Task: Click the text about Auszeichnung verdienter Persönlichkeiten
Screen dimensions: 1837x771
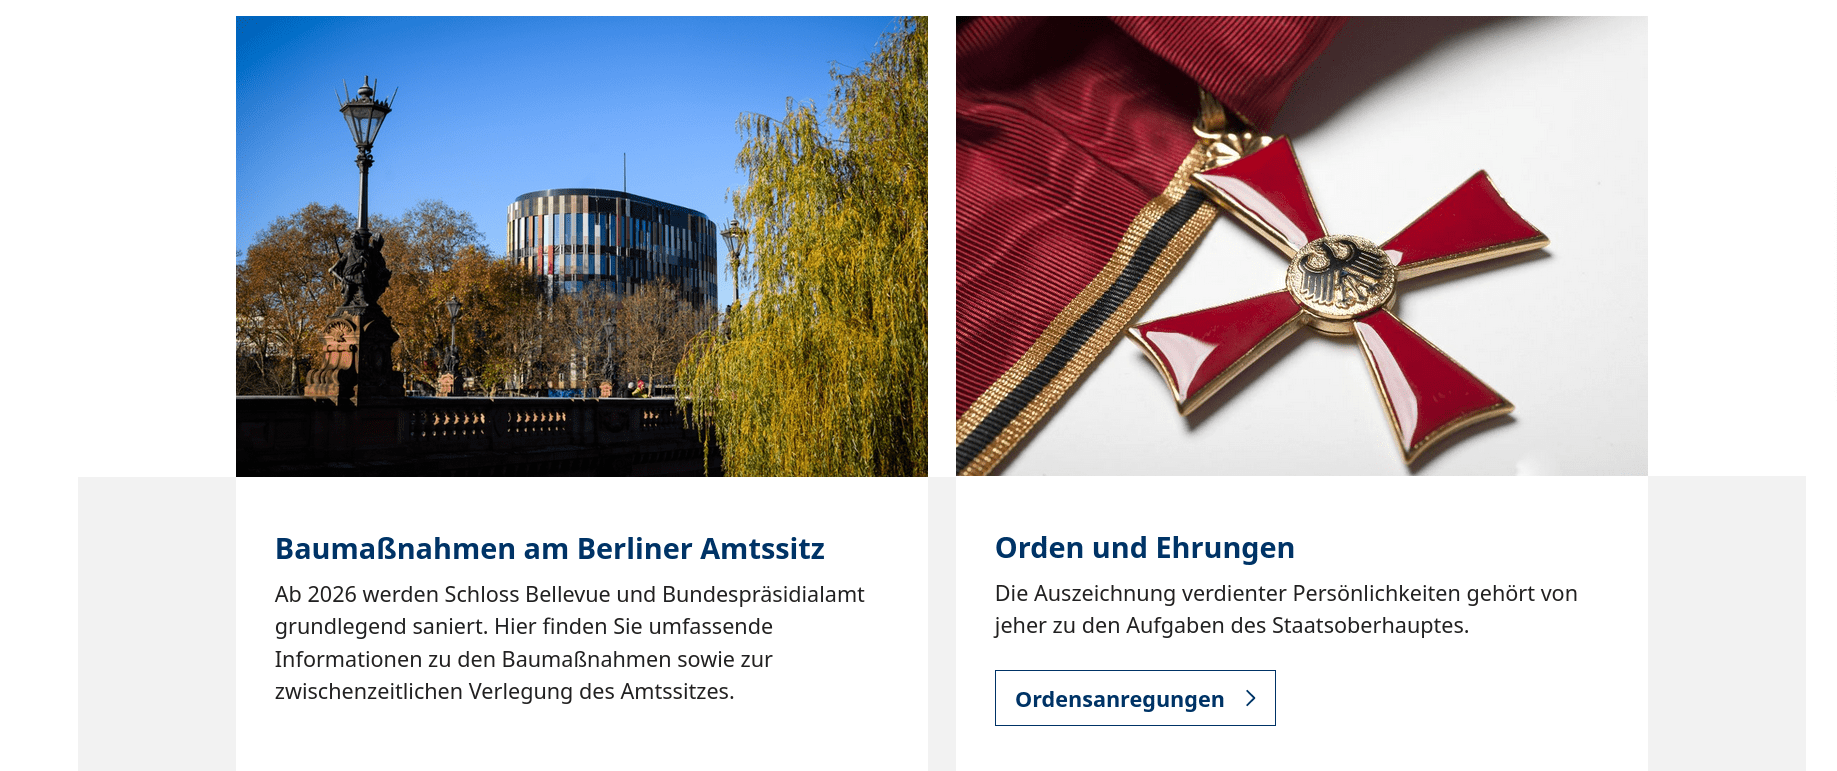Action: [1286, 609]
